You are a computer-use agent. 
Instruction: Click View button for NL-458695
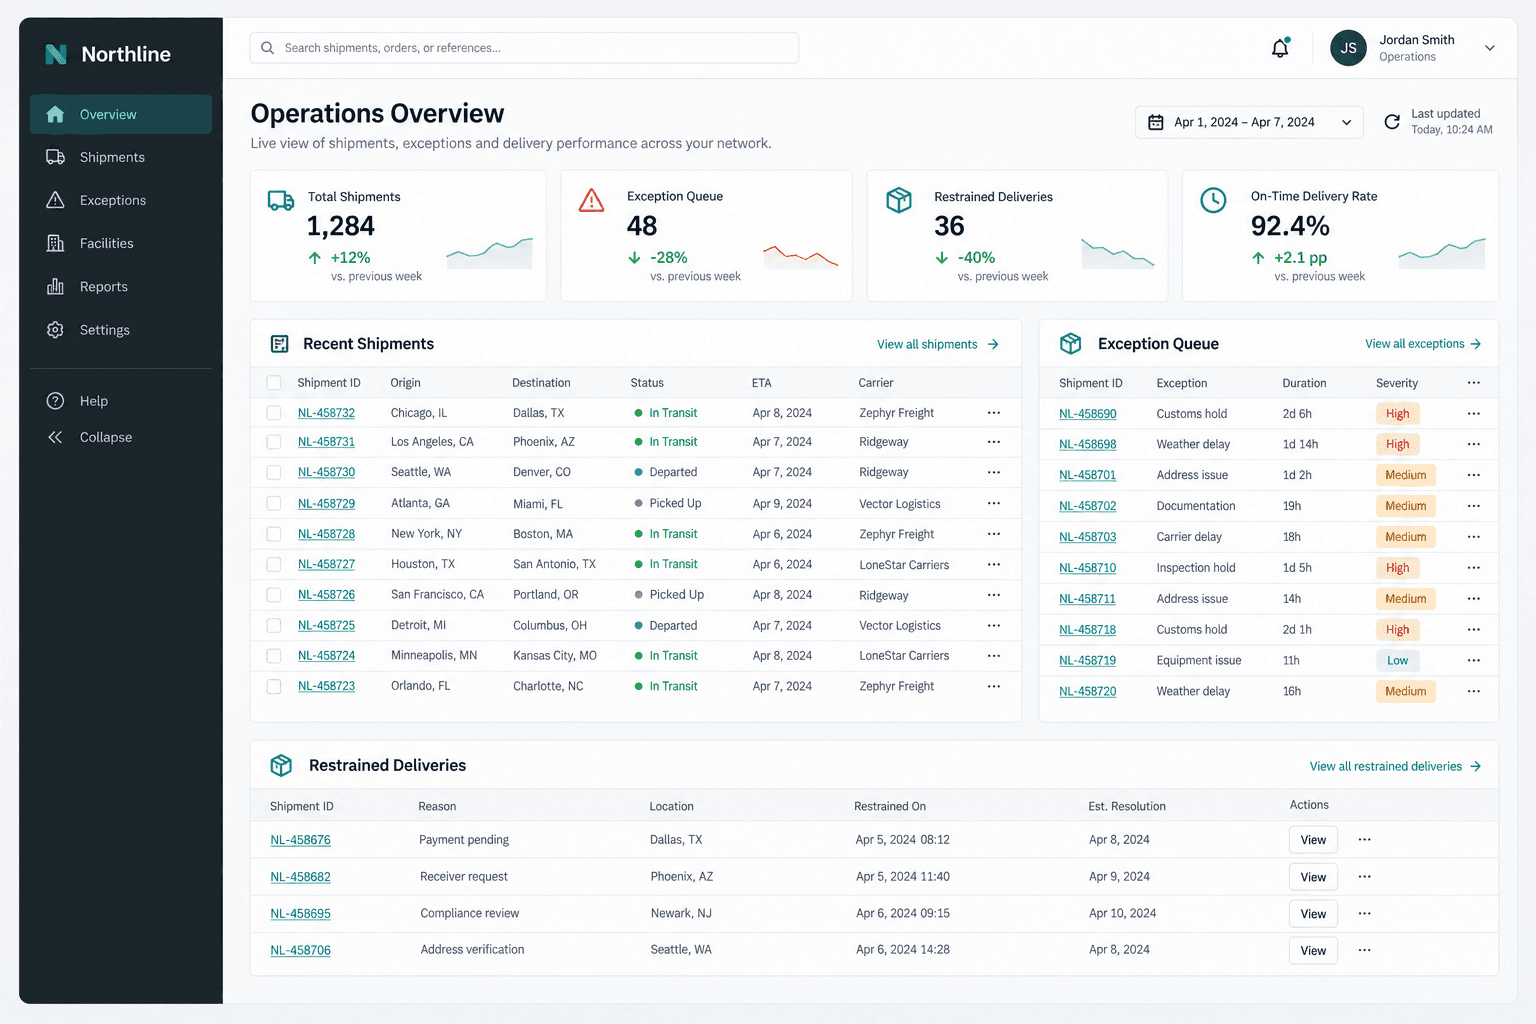click(1313, 914)
